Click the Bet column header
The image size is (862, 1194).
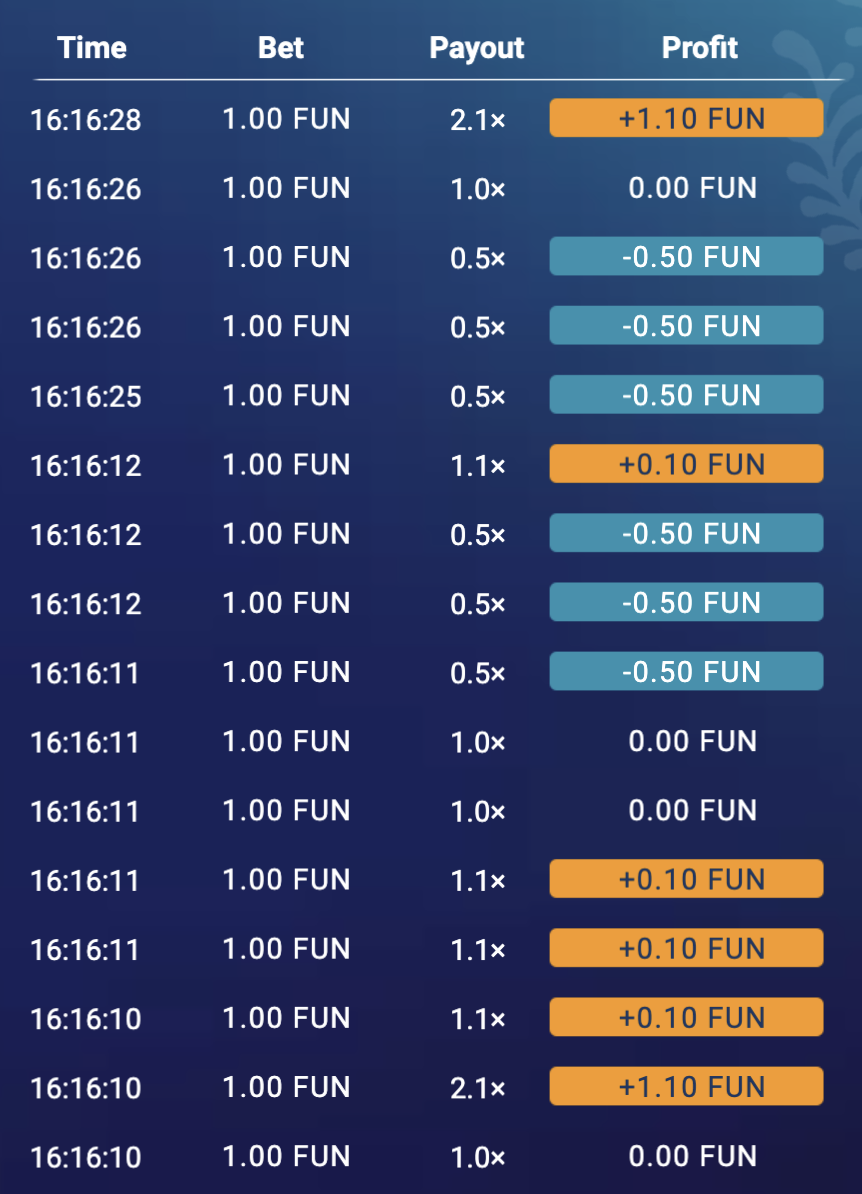(x=281, y=48)
